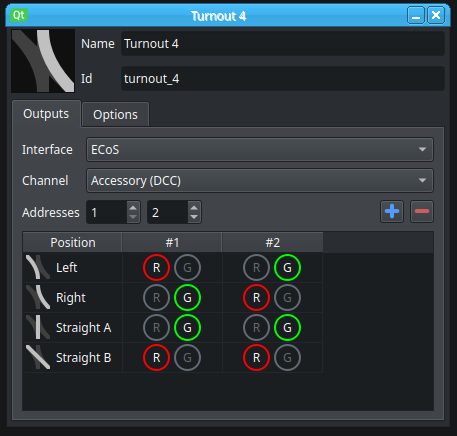
Task: Toggle G for output #2 in Straight B row
Action: point(287,357)
